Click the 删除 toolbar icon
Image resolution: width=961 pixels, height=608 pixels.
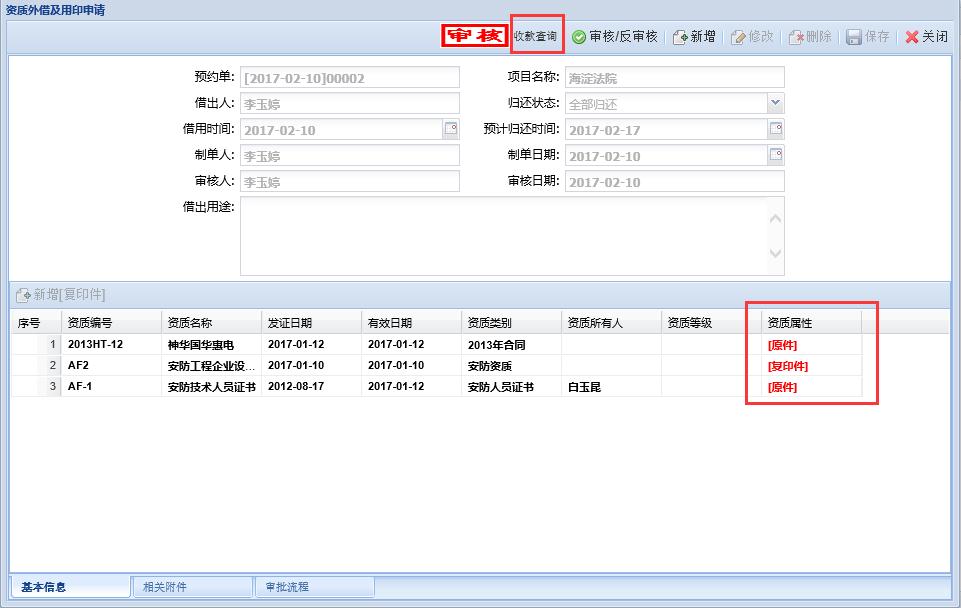pos(797,37)
